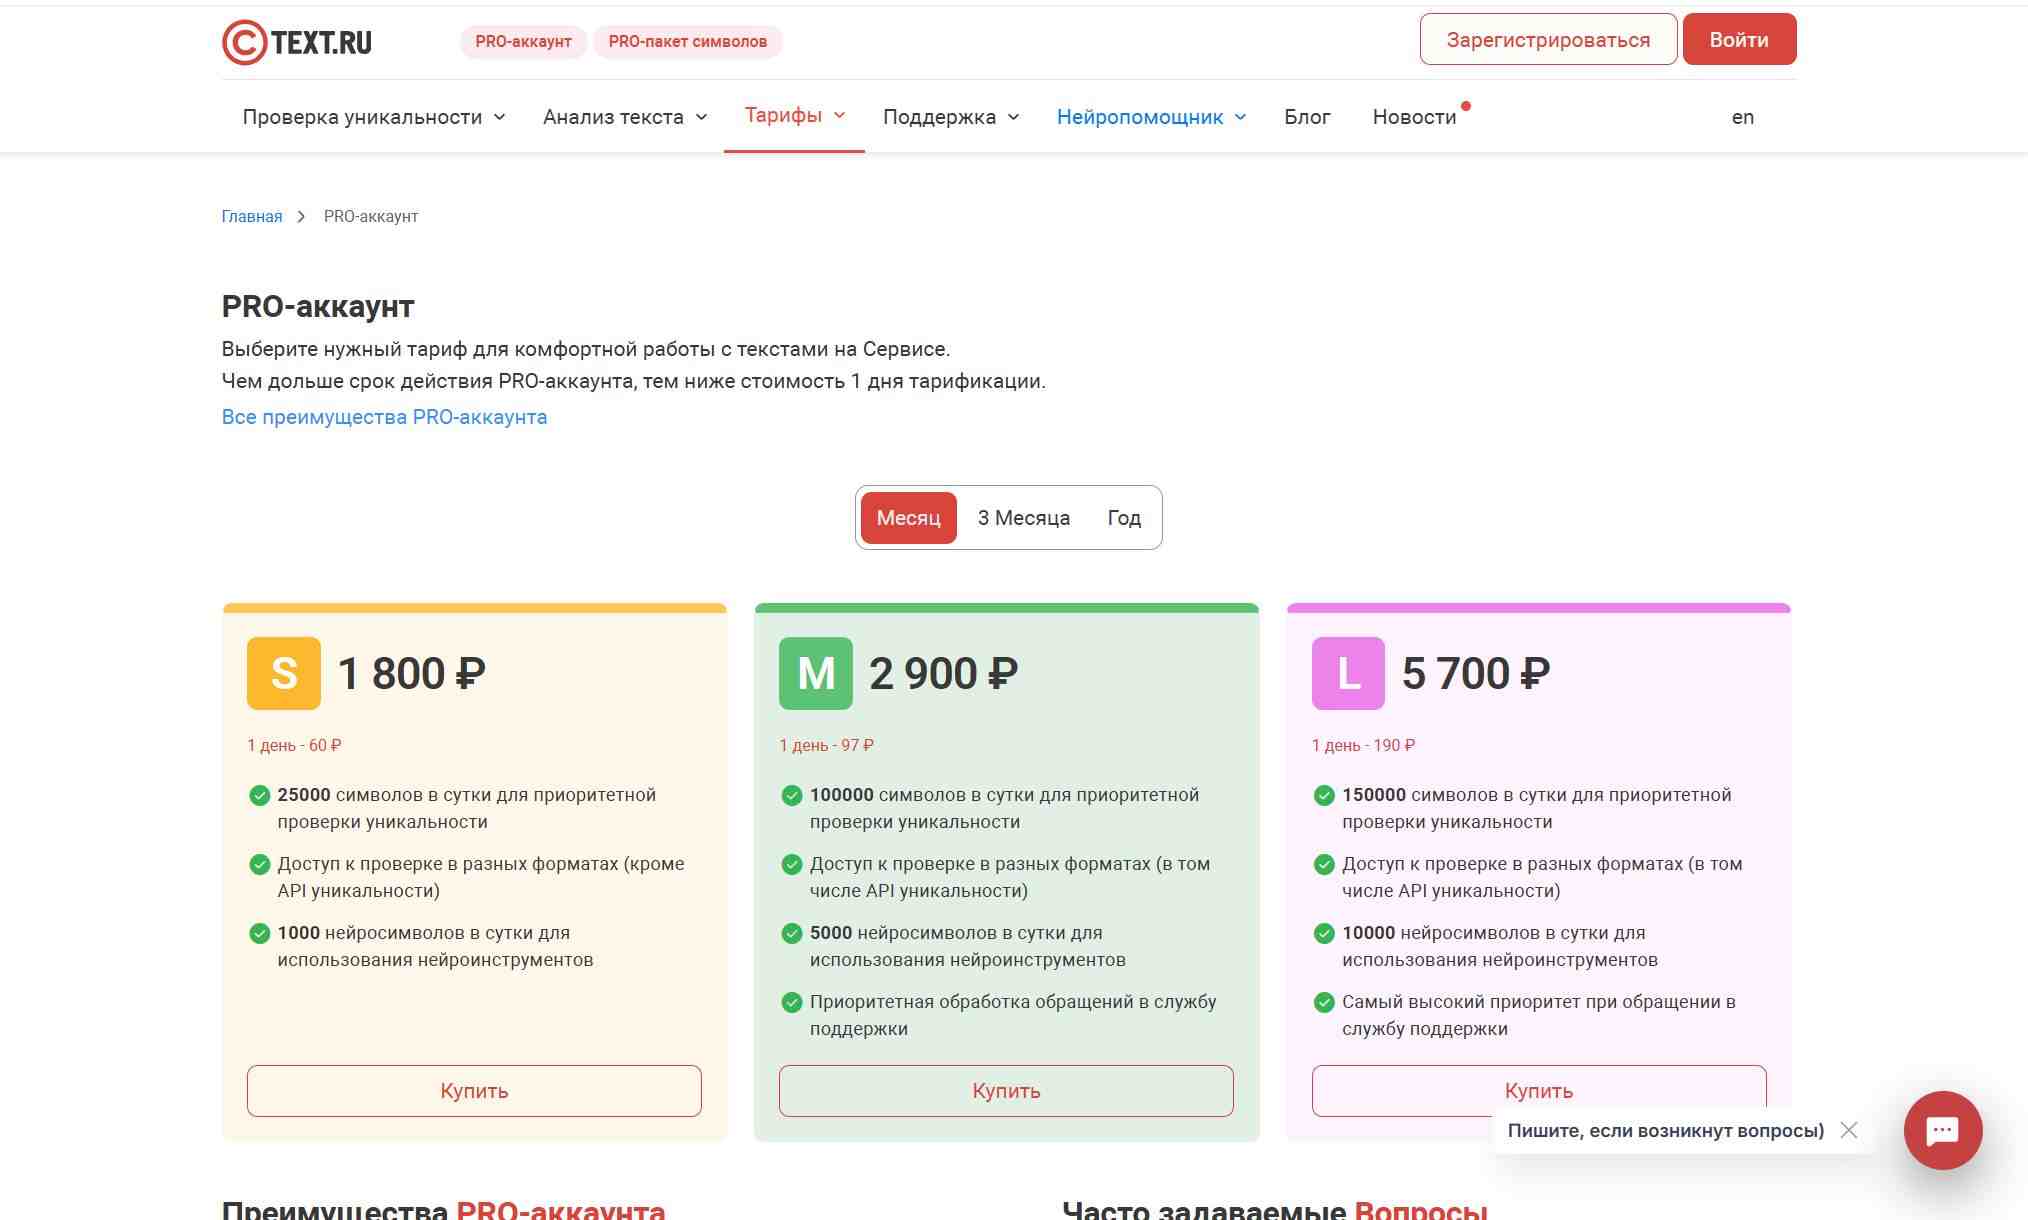The height and width of the screenshot is (1220, 2028).
Task: Dismiss the chat hint popup with X
Action: [1849, 1130]
